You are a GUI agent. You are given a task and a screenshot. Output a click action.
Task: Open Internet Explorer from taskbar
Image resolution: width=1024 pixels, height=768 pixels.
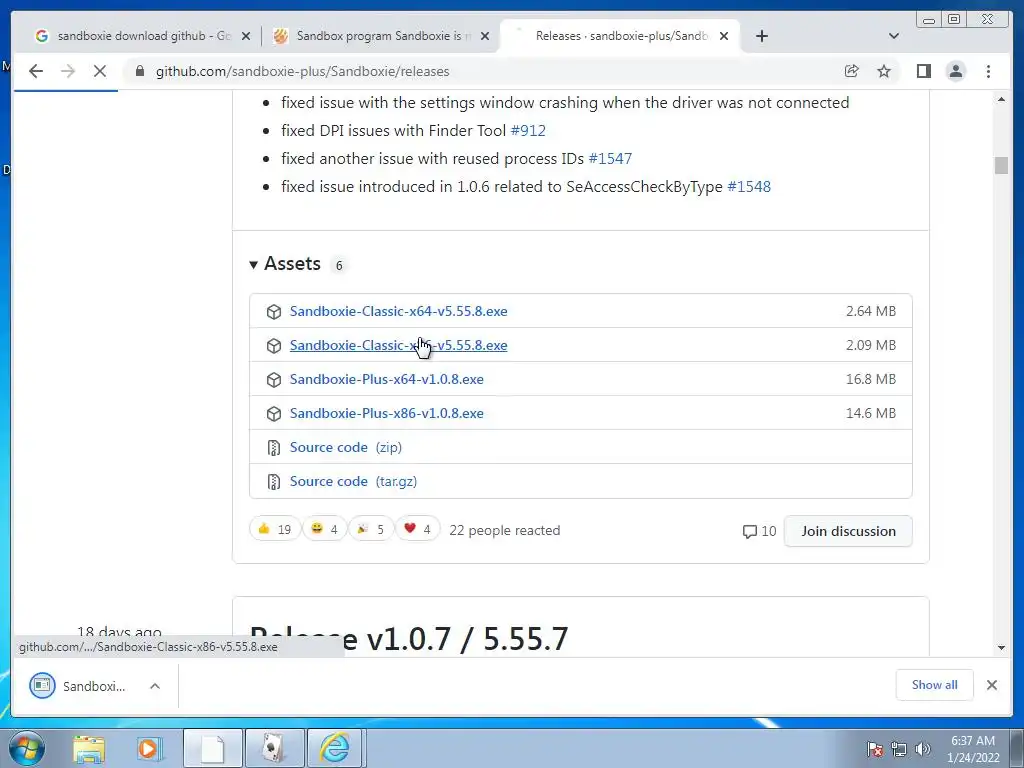click(x=335, y=748)
